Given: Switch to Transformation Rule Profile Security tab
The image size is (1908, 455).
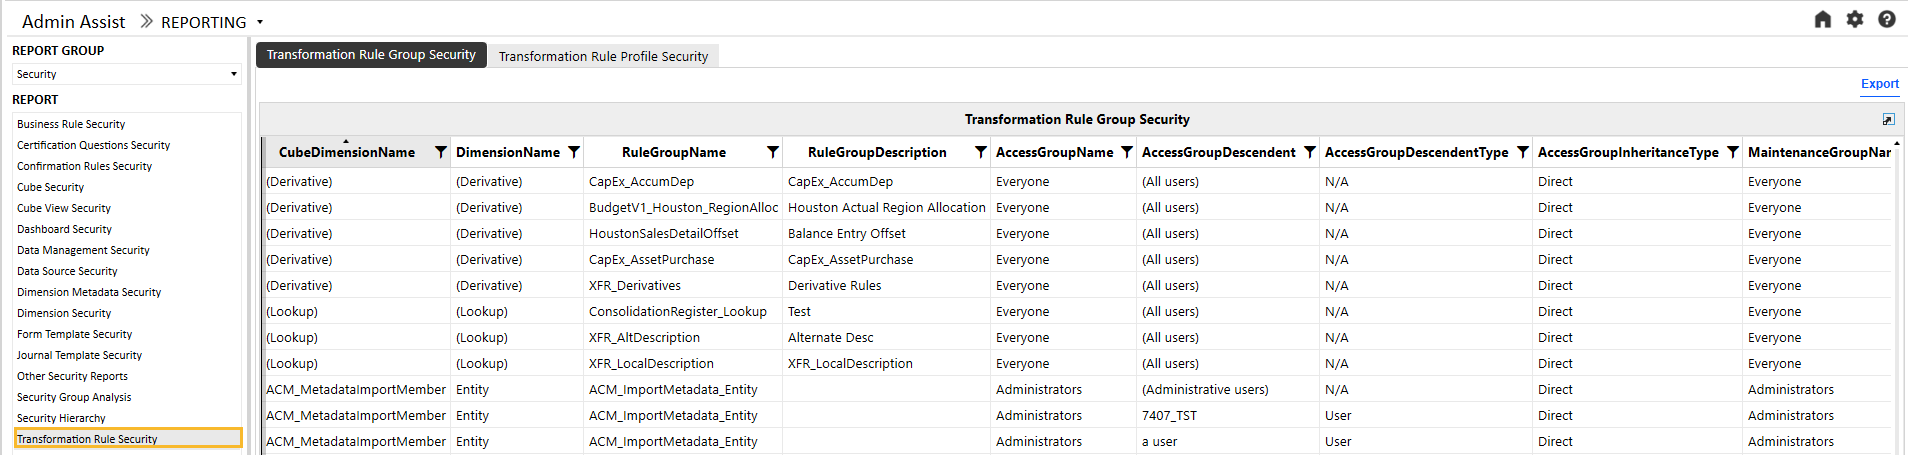Looking at the screenshot, I should (x=603, y=56).
